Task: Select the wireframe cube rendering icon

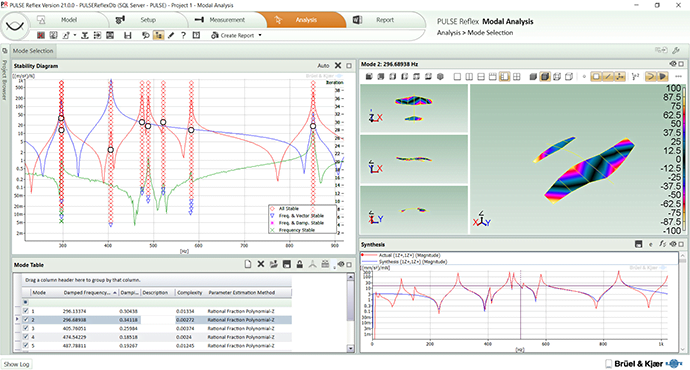Action: pos(557,77)
